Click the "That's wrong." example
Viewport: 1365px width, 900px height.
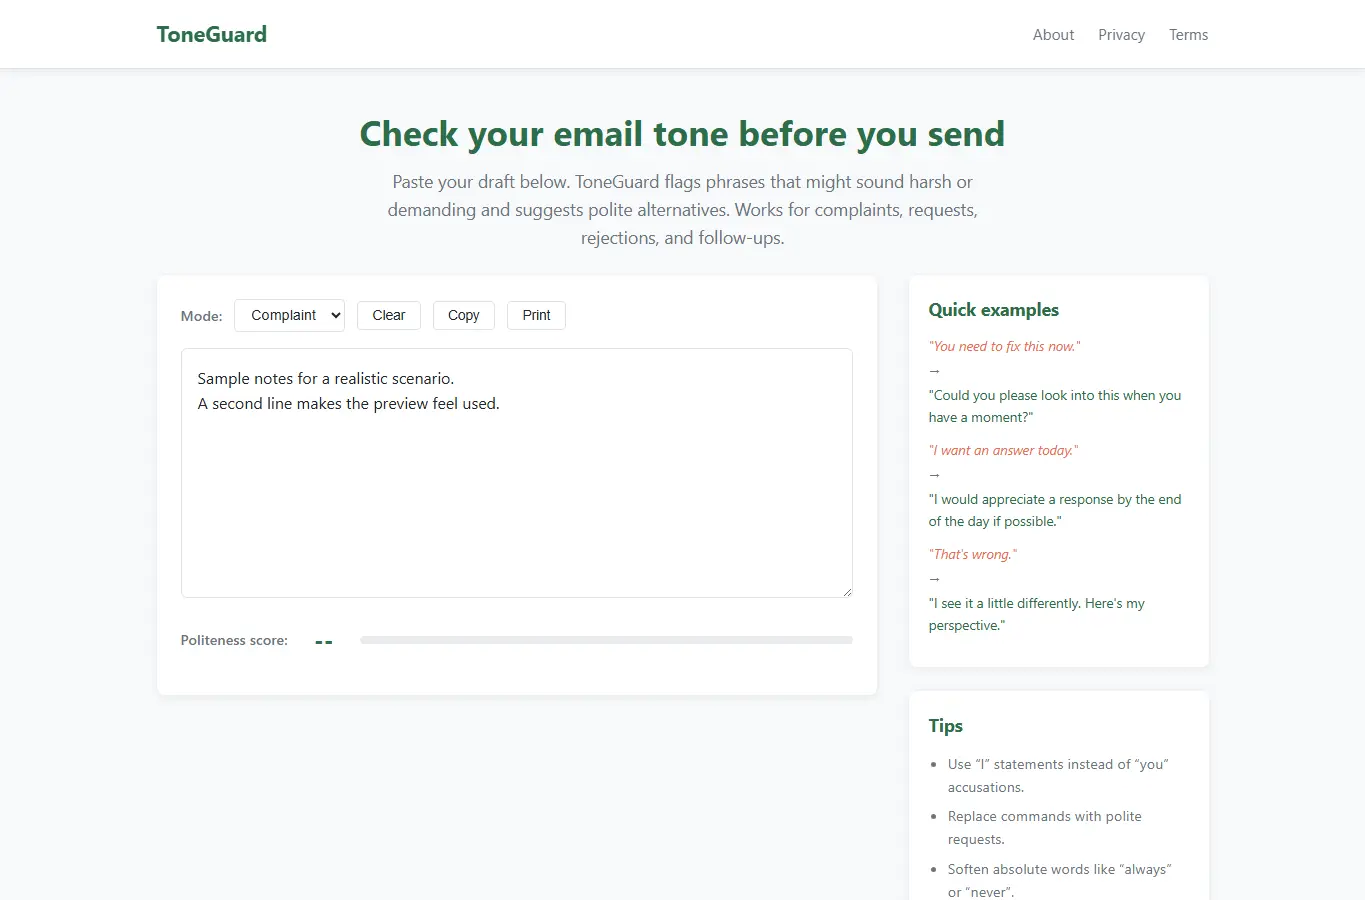[x=972, y=555]
